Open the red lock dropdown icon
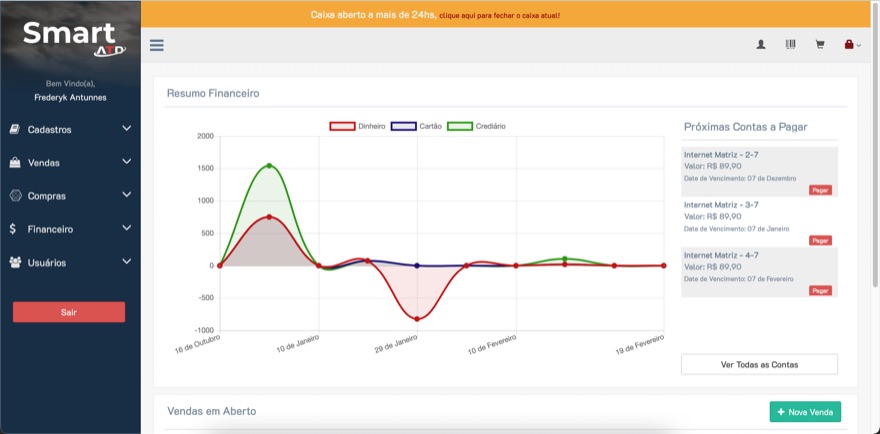Viewport: 880px width, 434px height. tap(852, 45)
